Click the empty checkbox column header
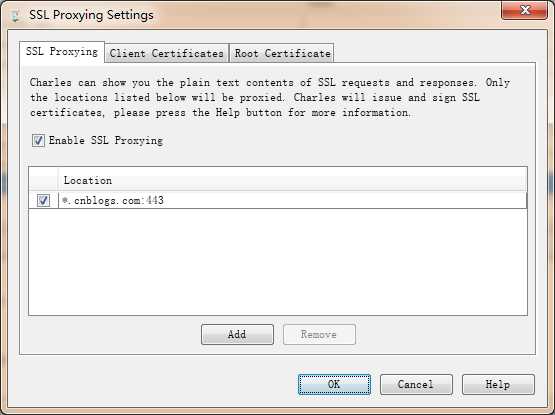 (44, 180)
